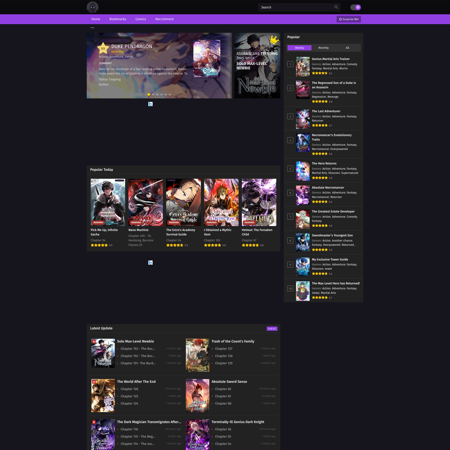Viewport: 450px width, 450px height.
Task: Open The Extra's Academy Survival Guide cover
Action: pyautogui.click(x=183, y=202)
